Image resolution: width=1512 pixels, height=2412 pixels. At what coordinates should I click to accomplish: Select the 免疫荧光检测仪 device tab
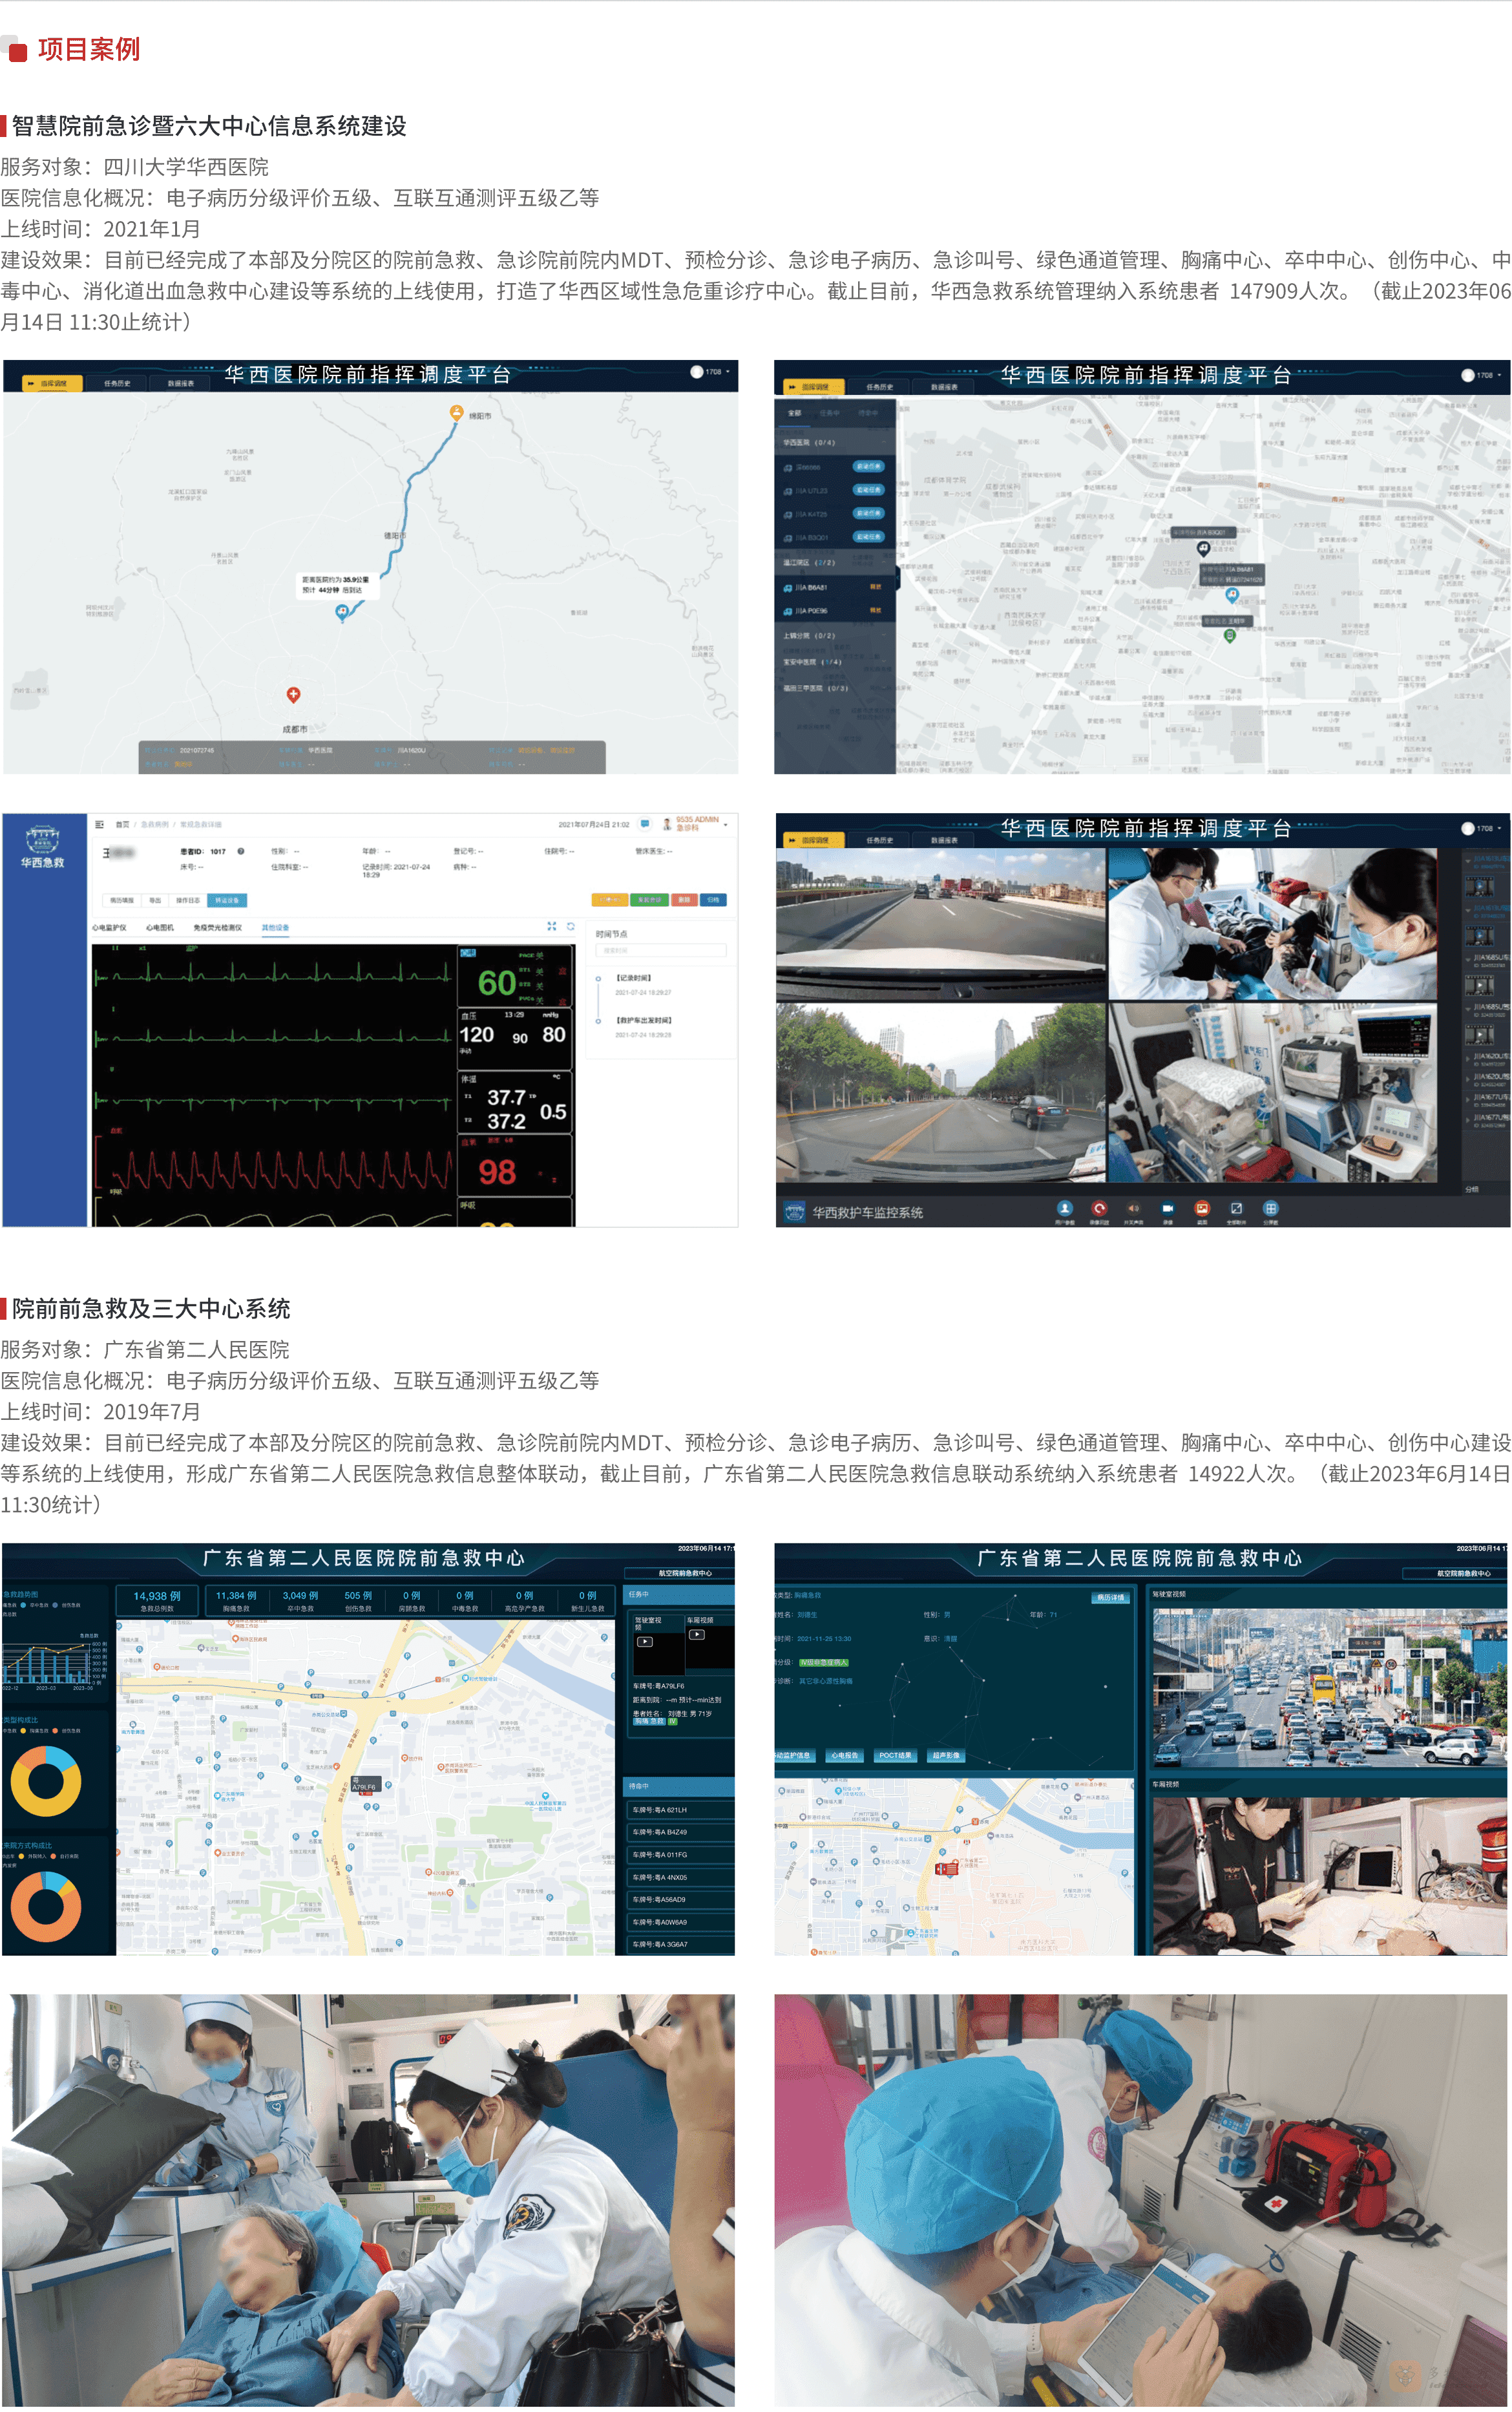tap(217, 927)
